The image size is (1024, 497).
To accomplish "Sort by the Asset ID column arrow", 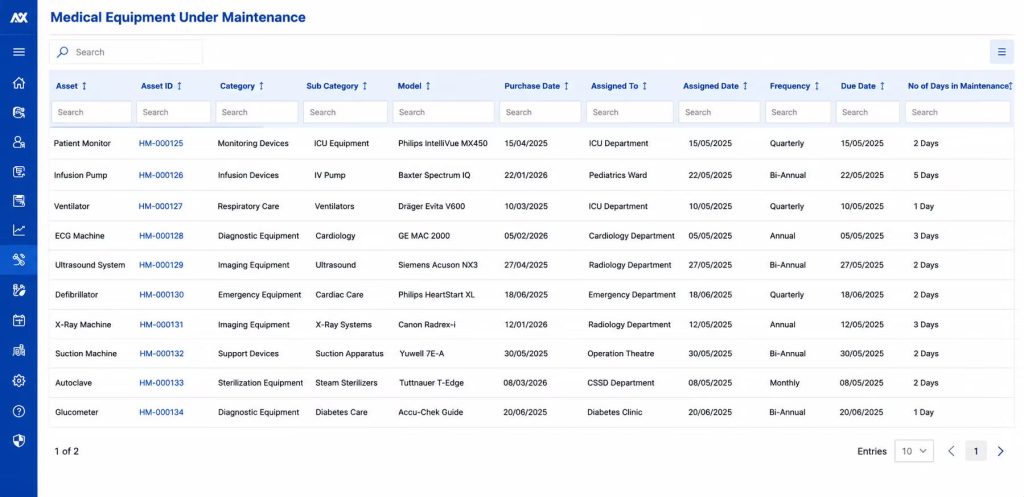I will tap(180, 86).
